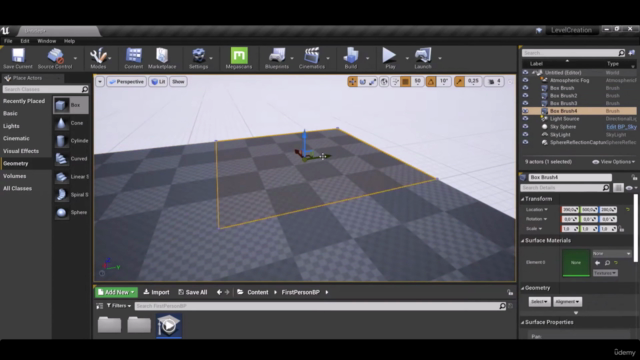This screenshot has height=360, width=640.
Task: Open Megascans plugin icon
Action: [x=239, y=58]
